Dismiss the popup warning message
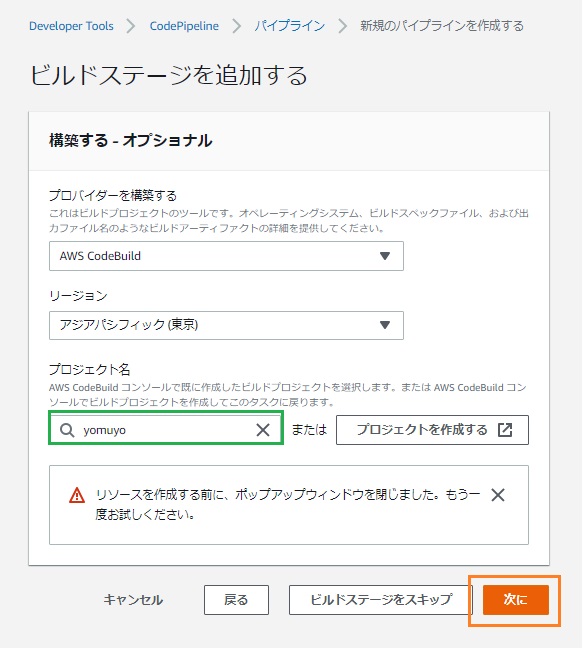This screenshot has width=584, height=648. [498, 495]
